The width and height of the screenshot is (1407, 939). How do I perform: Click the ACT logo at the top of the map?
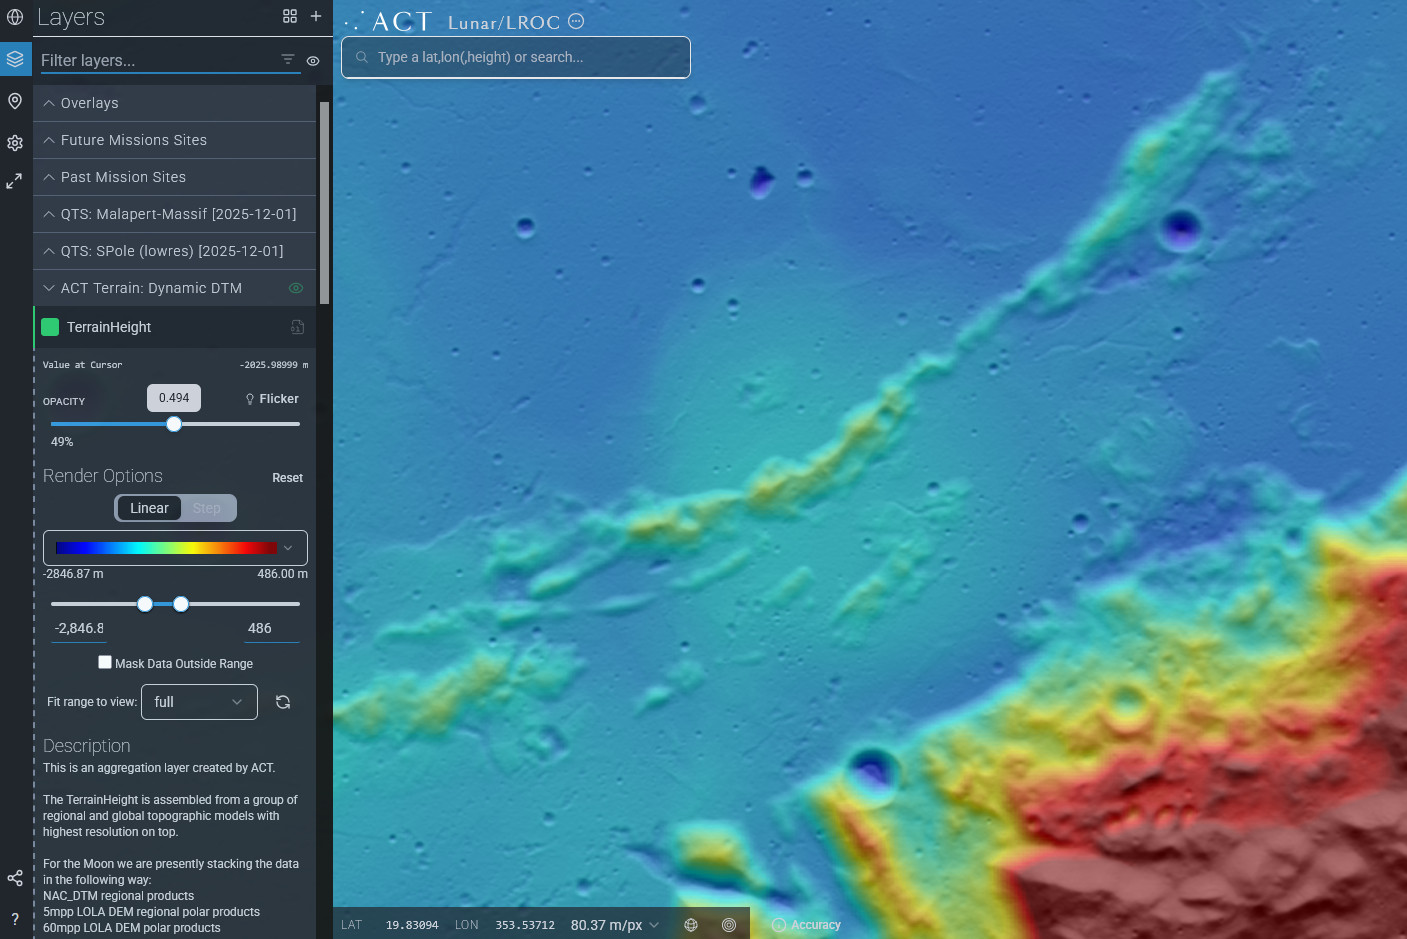[x=388, y=21]
